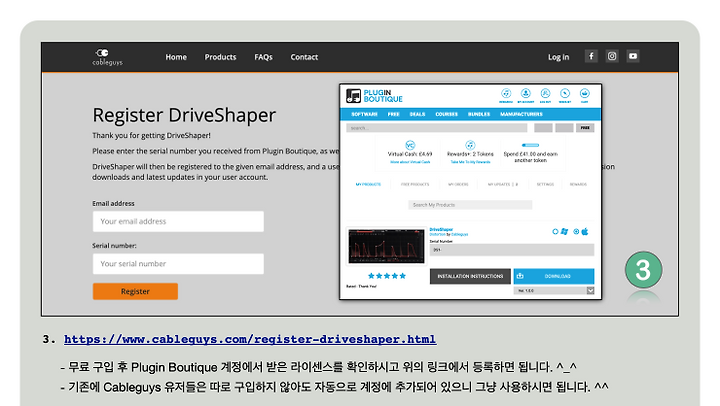
Task: Click the Apple platform icon for DriveShaper
Action: pos(585,231)
